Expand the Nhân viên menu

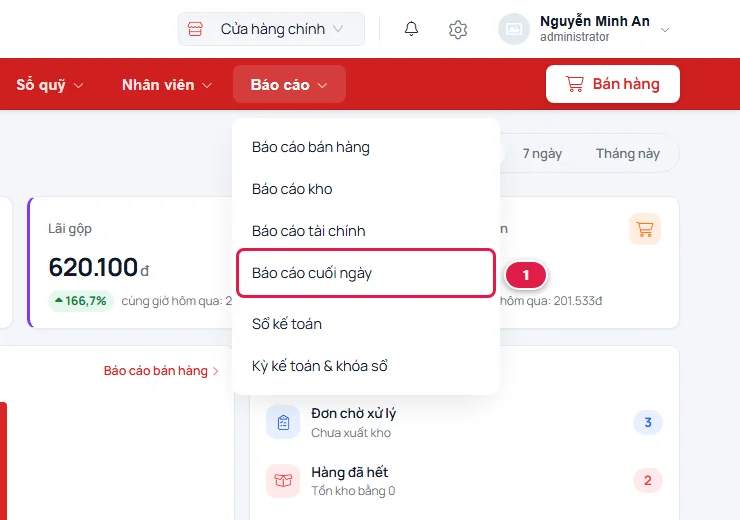(167, 85)
